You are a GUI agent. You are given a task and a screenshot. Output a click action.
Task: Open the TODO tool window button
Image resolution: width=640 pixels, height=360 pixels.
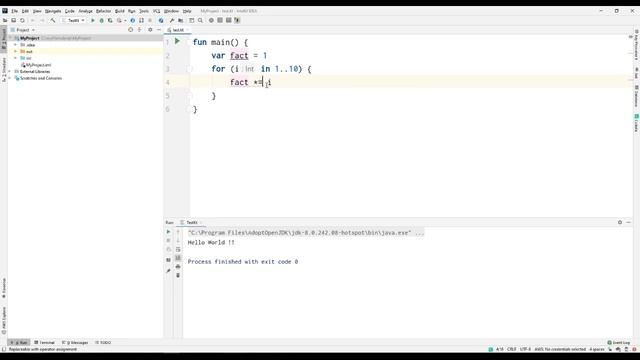click(103, 342)
